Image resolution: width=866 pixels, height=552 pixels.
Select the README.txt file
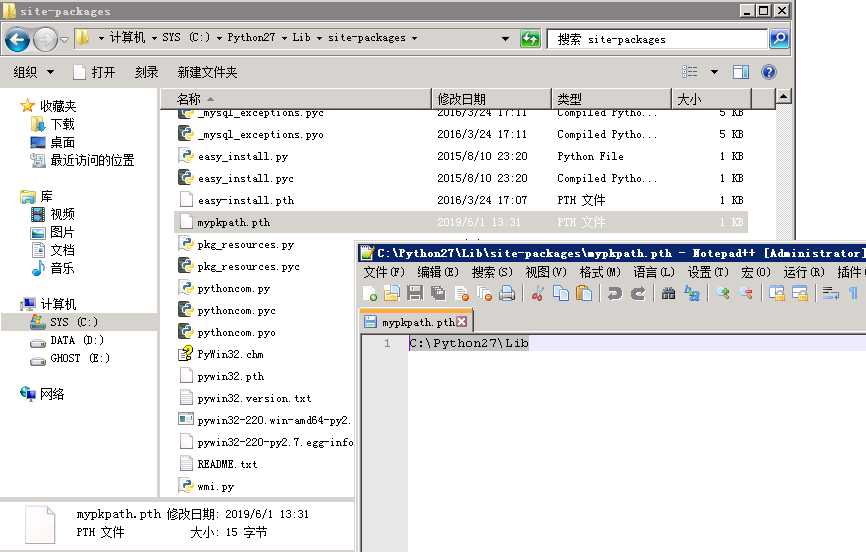tap(227, 464)
